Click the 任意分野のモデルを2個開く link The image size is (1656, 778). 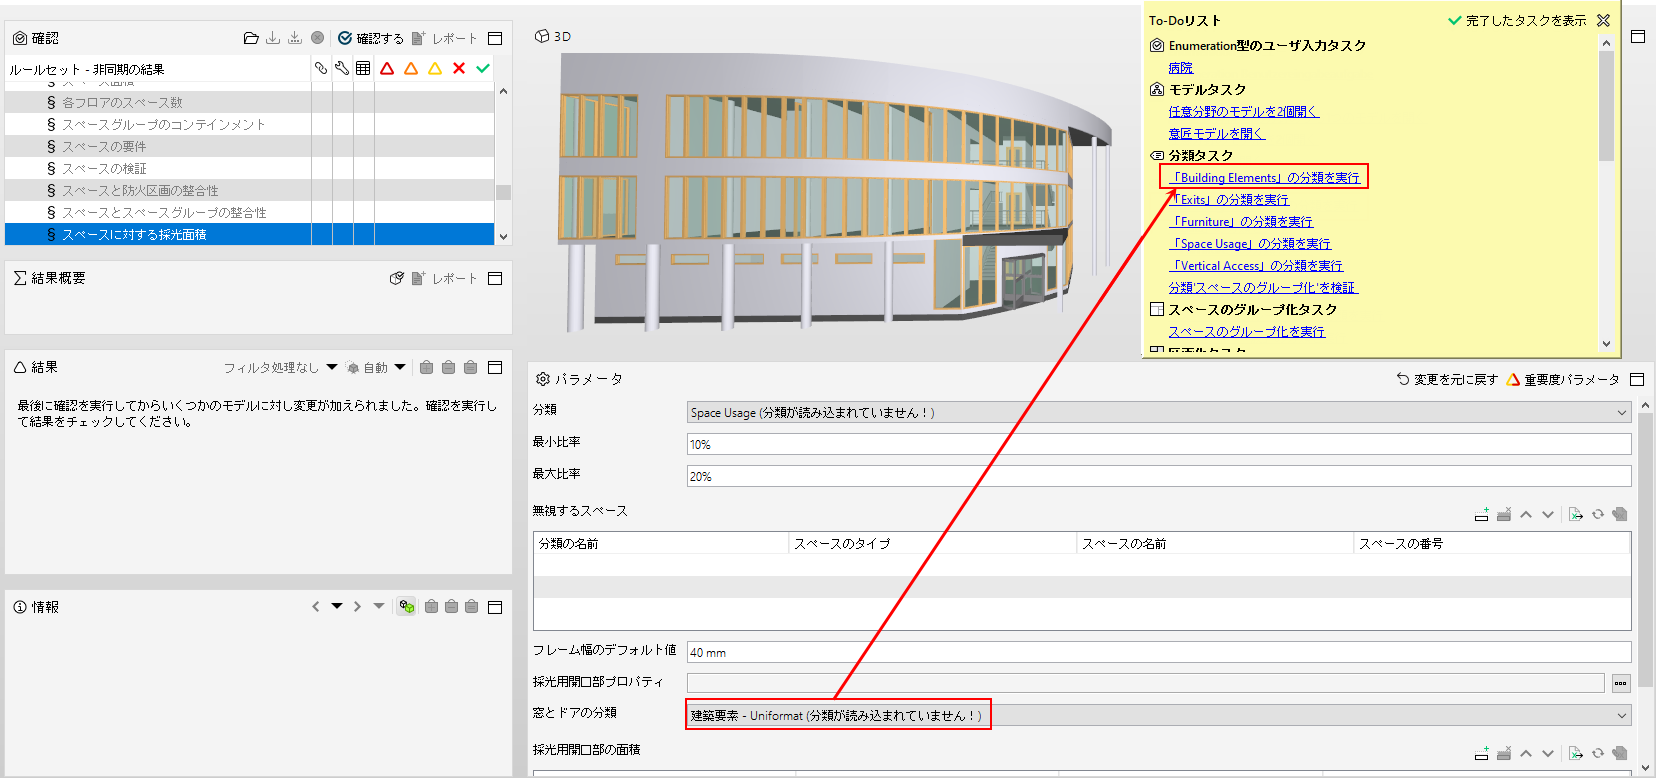1244,112
